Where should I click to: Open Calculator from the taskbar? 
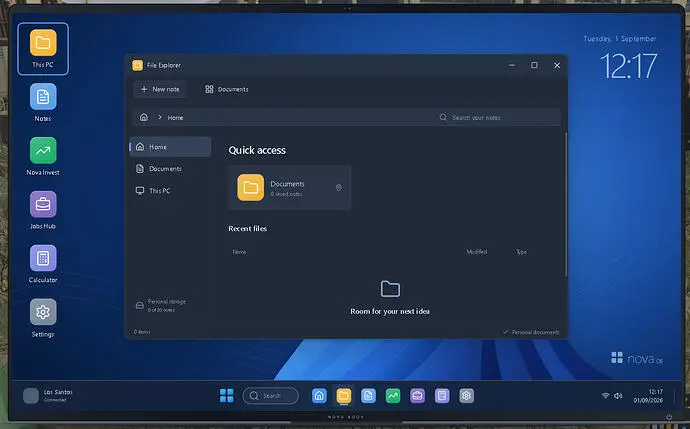tap(442, 396)
